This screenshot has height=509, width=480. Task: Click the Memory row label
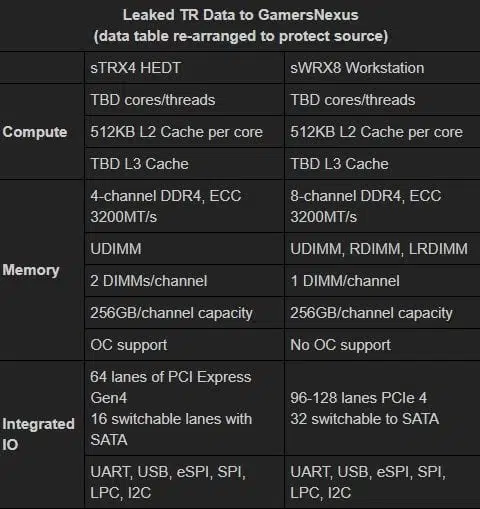[x=31, y=270]
